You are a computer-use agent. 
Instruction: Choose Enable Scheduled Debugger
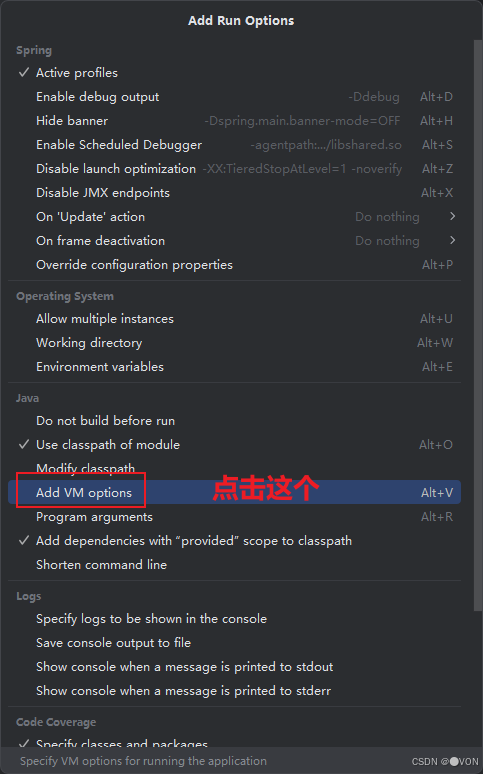[234, 145]
